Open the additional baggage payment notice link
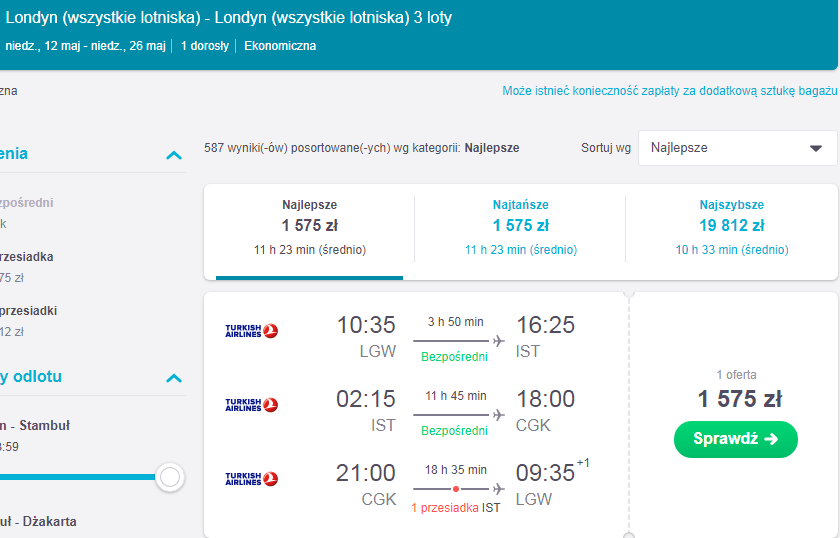 670,91
